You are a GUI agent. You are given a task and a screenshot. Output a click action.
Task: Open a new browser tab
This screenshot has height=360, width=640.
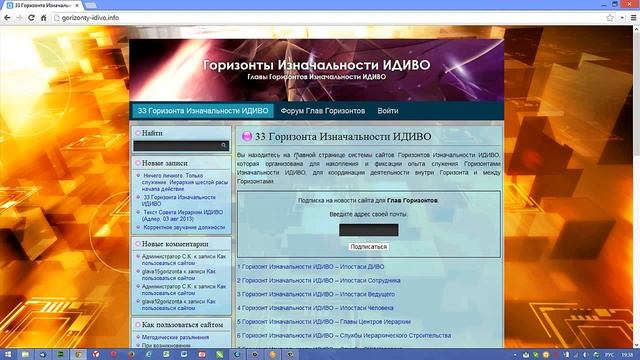pyautogui.click(x=91, y=5)
